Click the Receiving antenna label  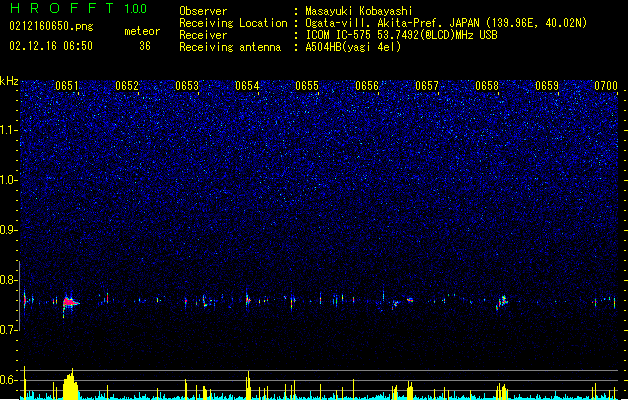pos(230,47)
